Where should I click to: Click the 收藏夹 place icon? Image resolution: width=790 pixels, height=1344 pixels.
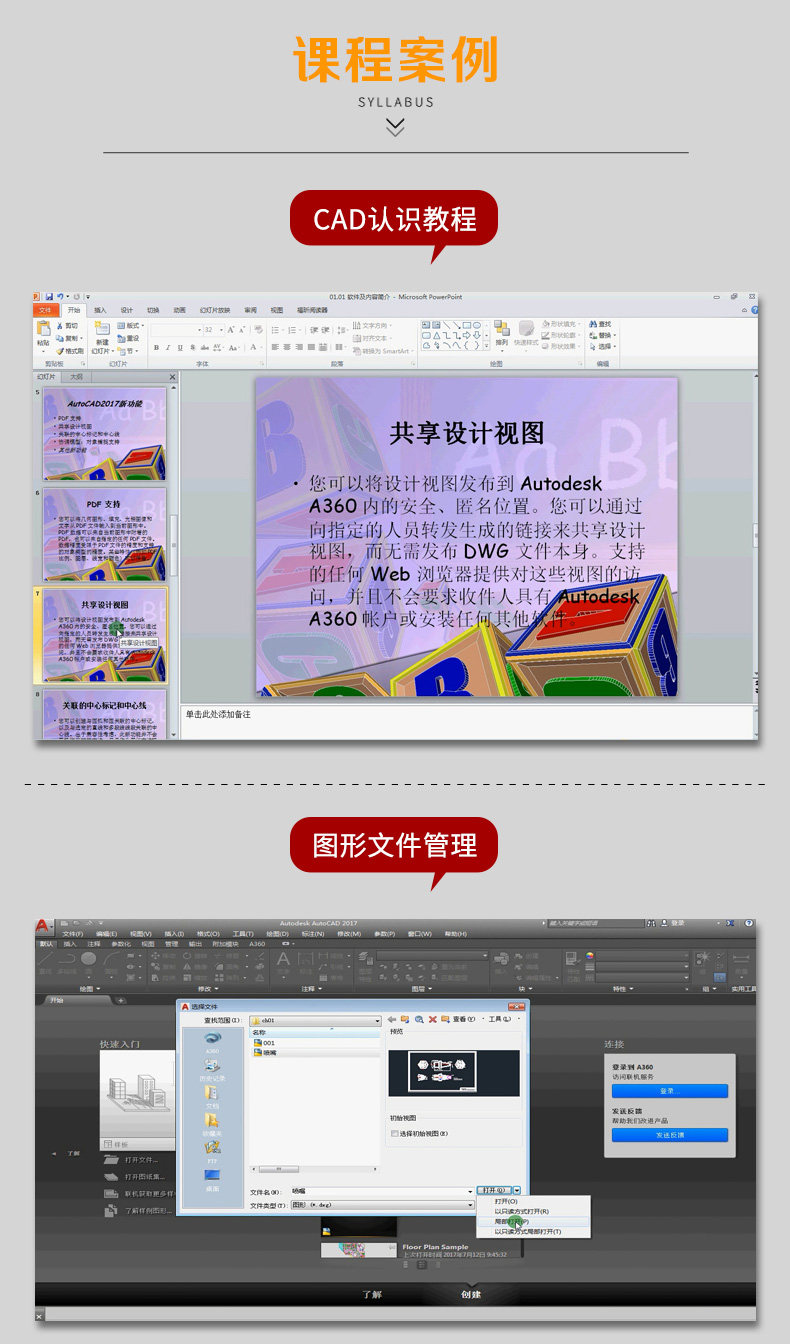pyautogui.click(x=212, y=1125)
